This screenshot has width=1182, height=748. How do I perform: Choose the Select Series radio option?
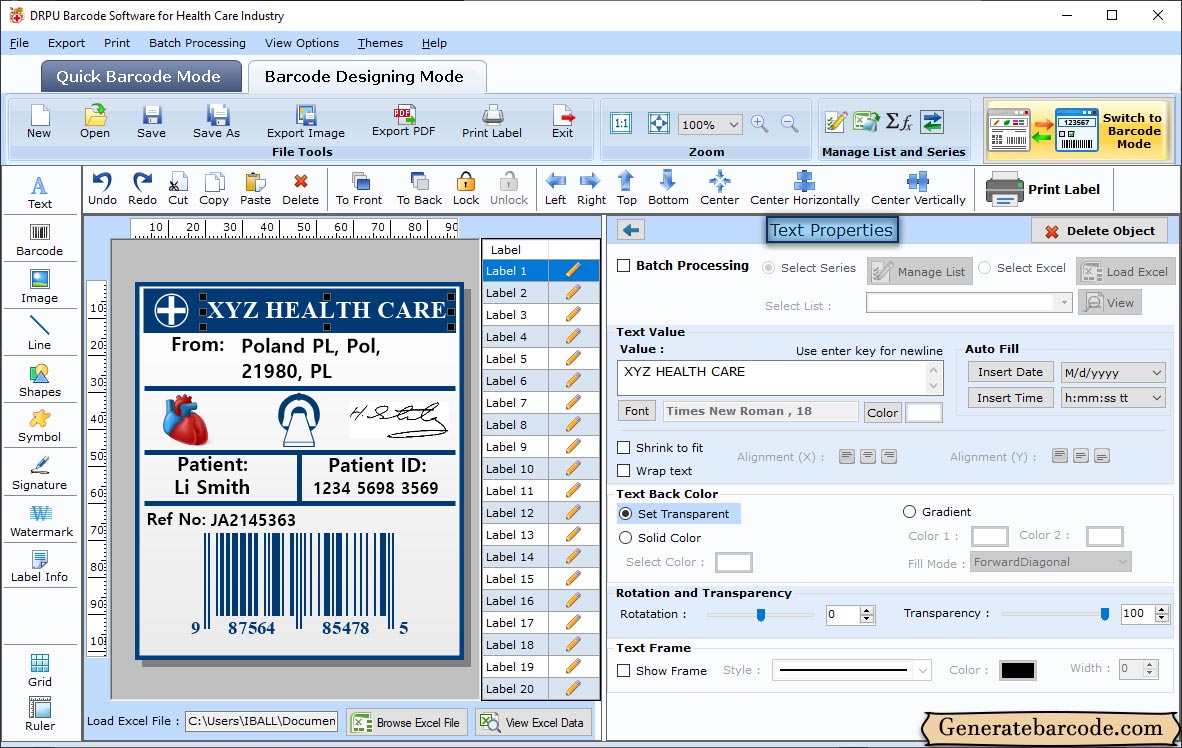(x=768, y=268)
